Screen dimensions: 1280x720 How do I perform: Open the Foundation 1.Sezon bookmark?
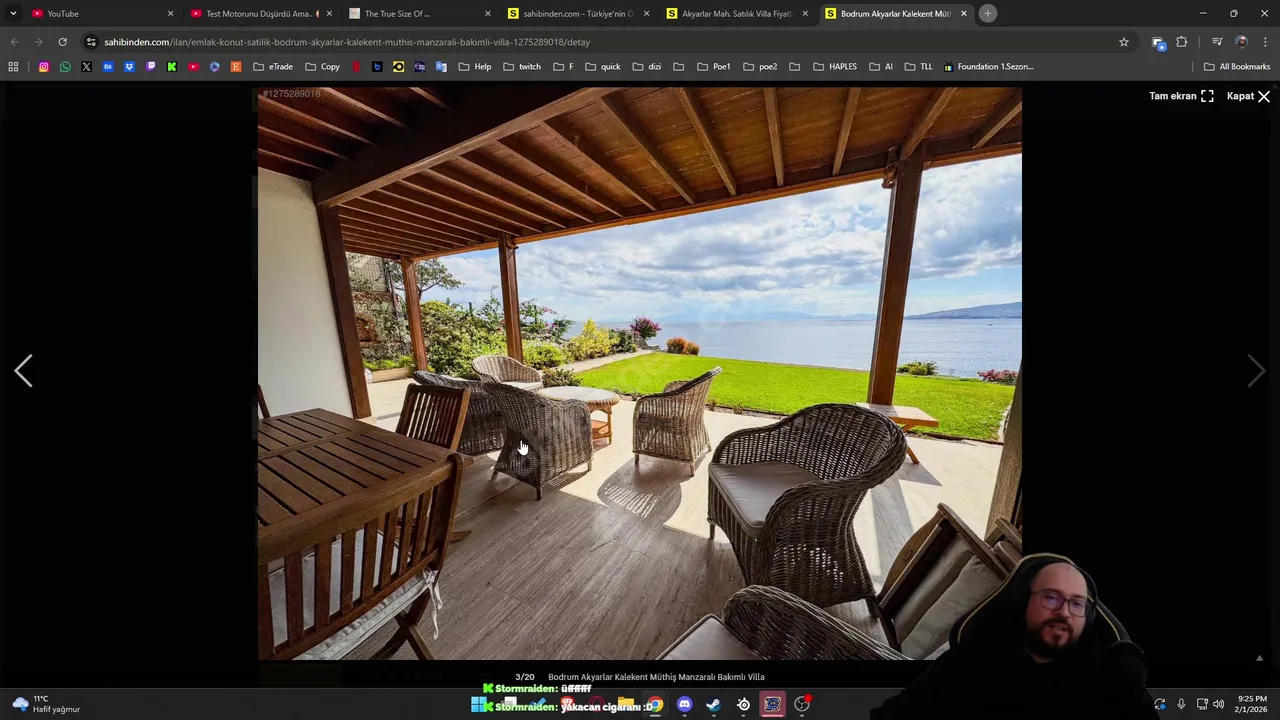(x=988, y=67)
